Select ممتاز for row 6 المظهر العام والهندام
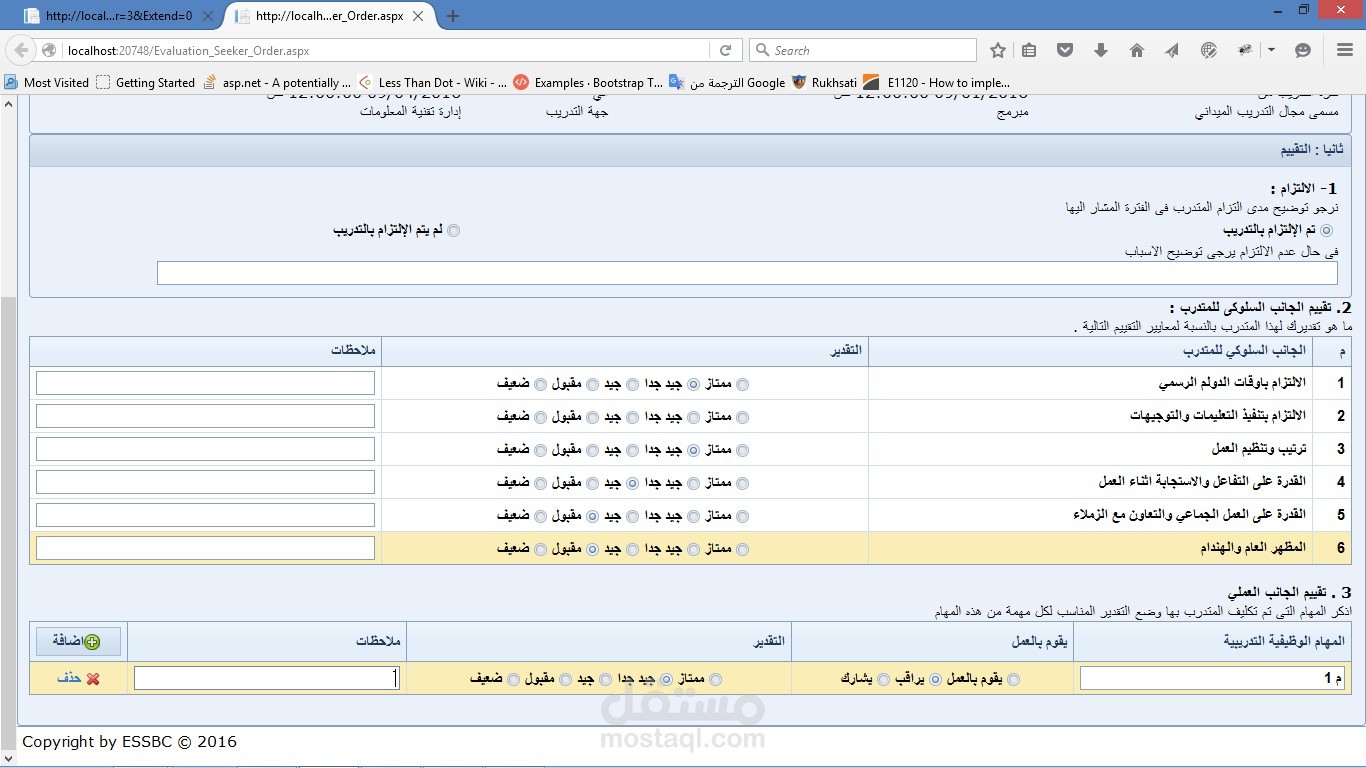The image size is (1366, 768). [742, 549]
